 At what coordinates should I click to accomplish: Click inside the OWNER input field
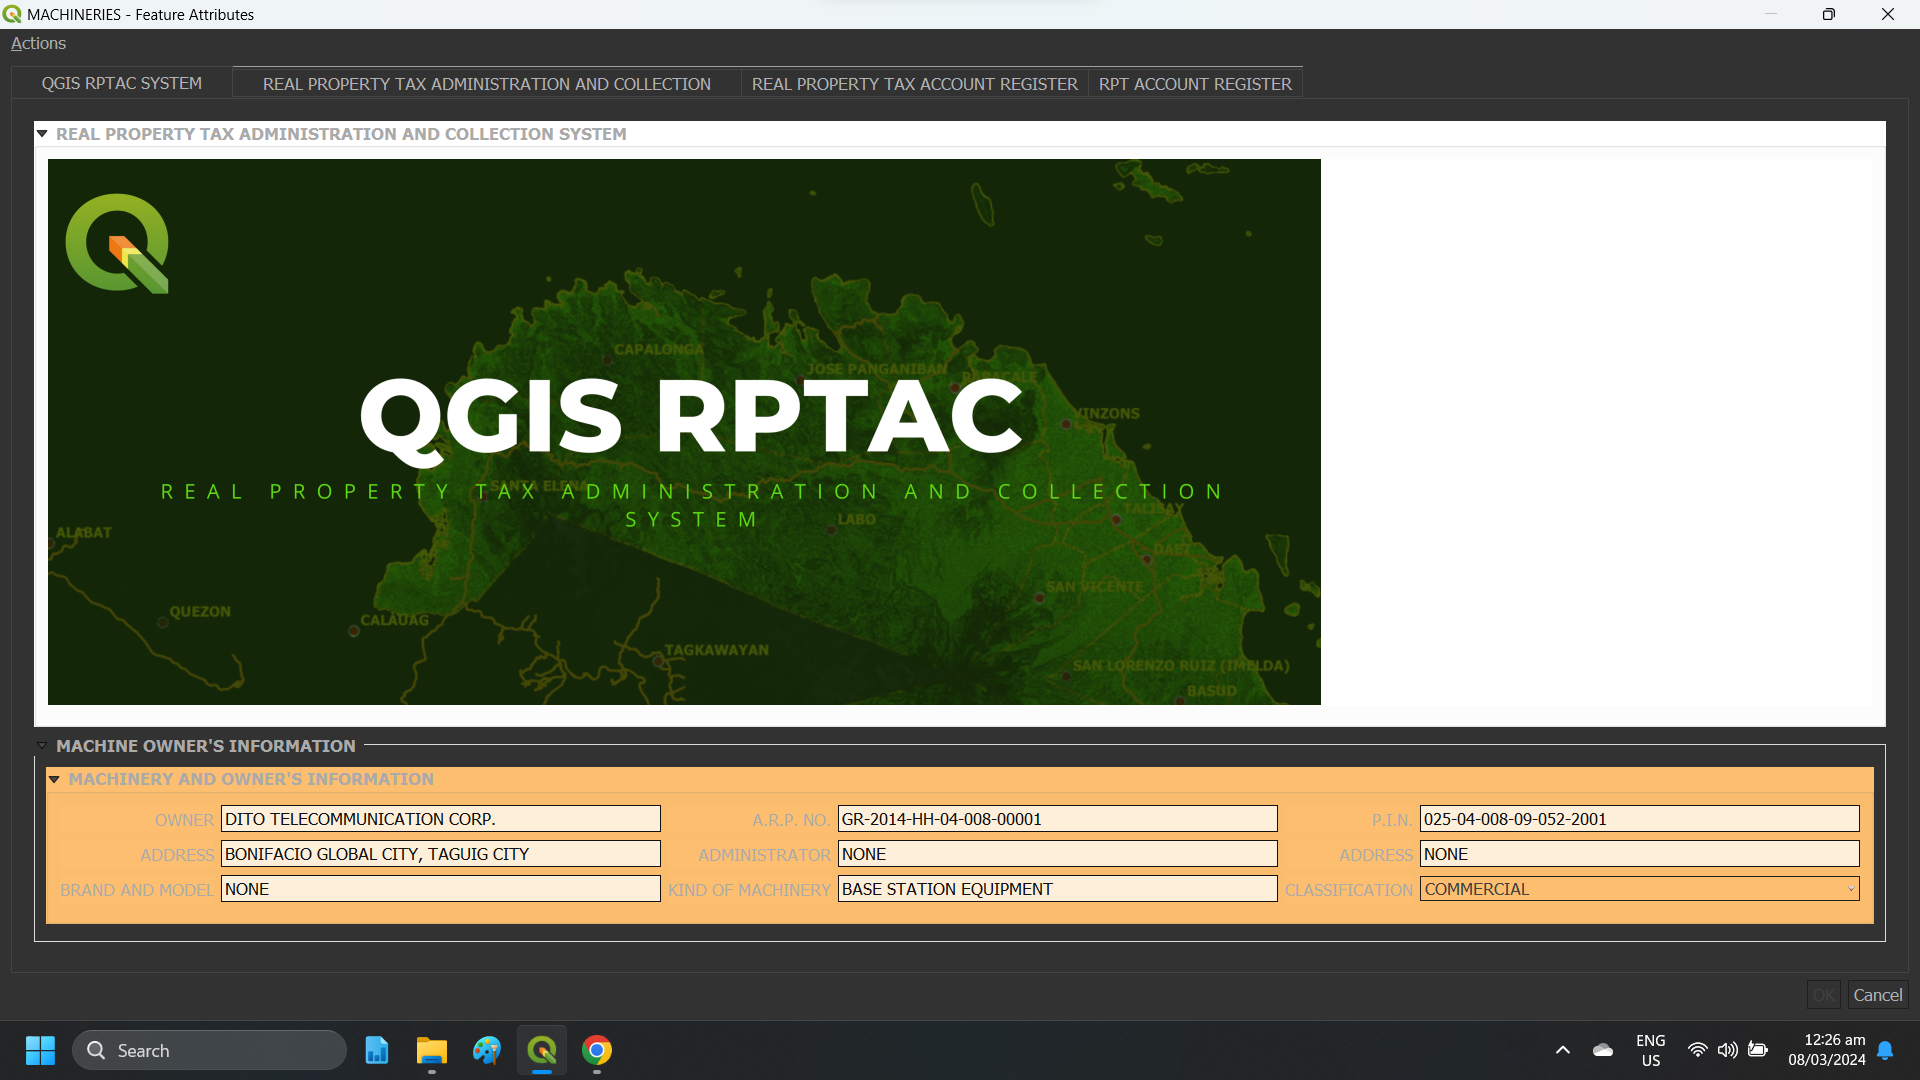[x=440, y=818]
